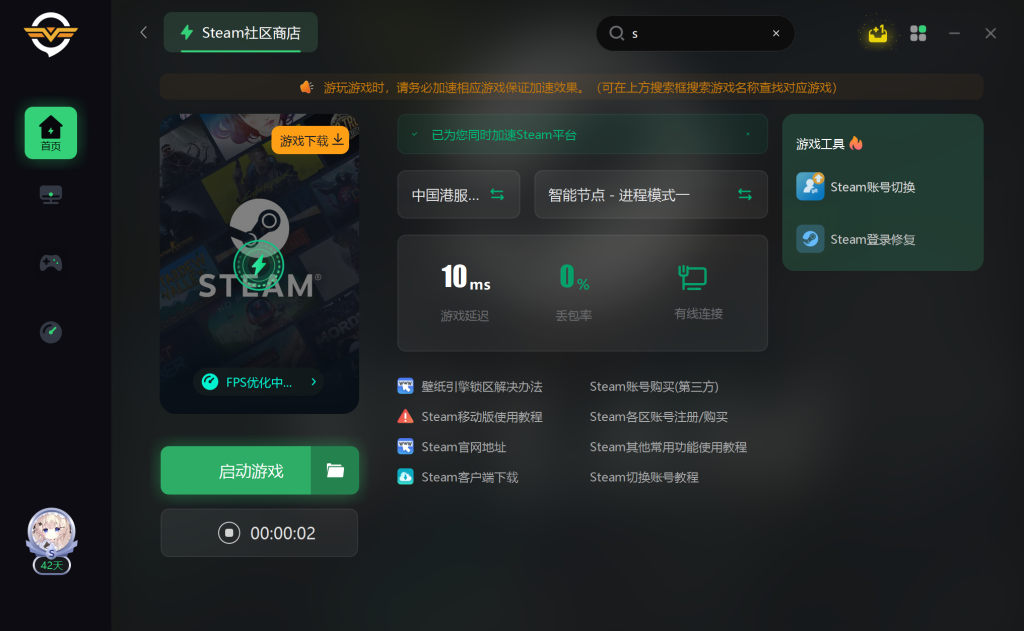Click the download icon beside Steam客户端下载
Viewport: 1024px width, 631px height.
(x=406, y=477)
